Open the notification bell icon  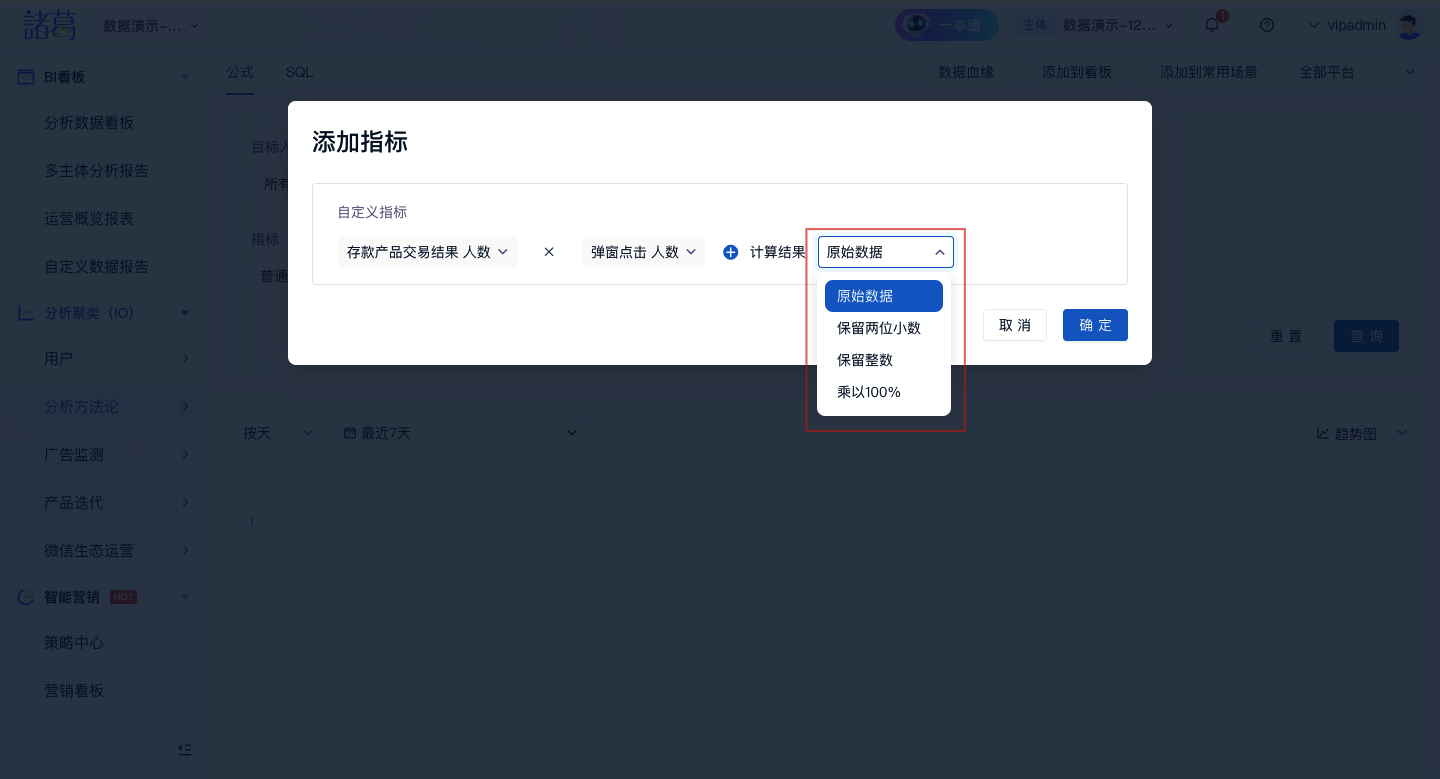pos(1212,25)
